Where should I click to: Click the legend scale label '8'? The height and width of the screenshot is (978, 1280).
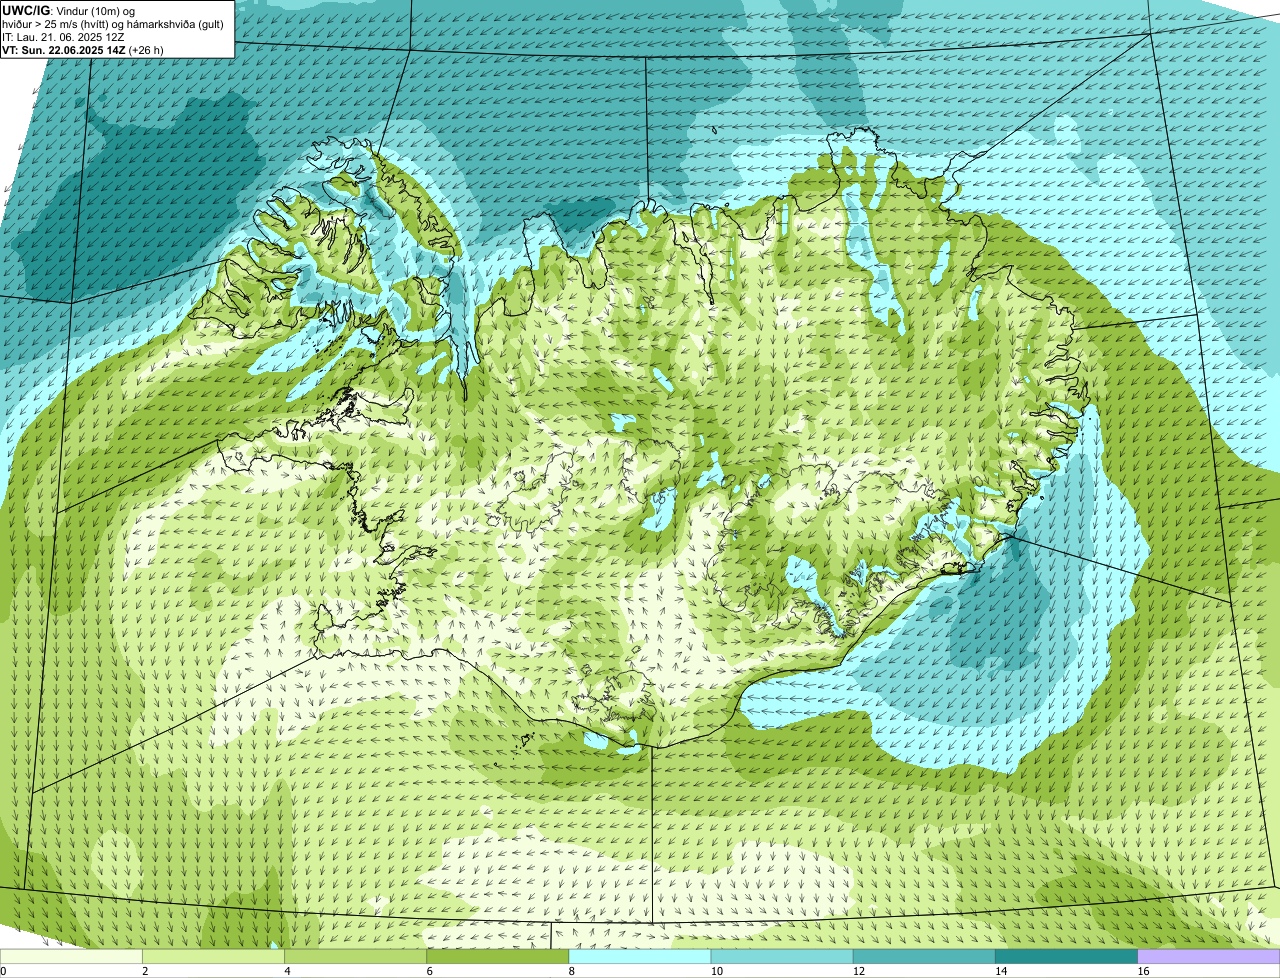[x=571, y=971]
